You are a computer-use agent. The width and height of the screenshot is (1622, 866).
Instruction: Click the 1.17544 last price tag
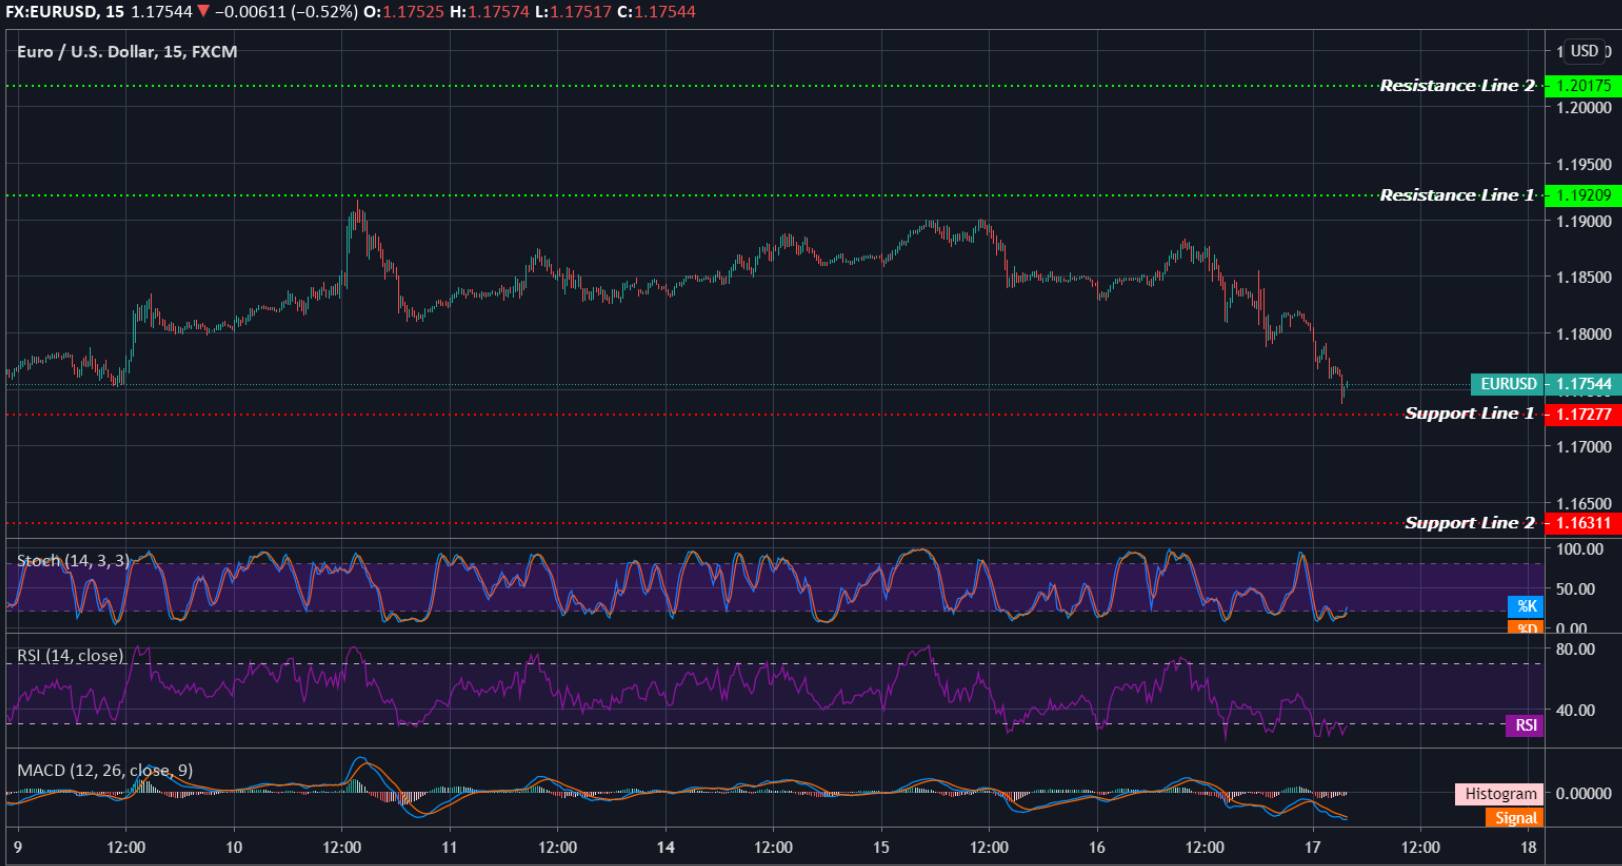1583,384
